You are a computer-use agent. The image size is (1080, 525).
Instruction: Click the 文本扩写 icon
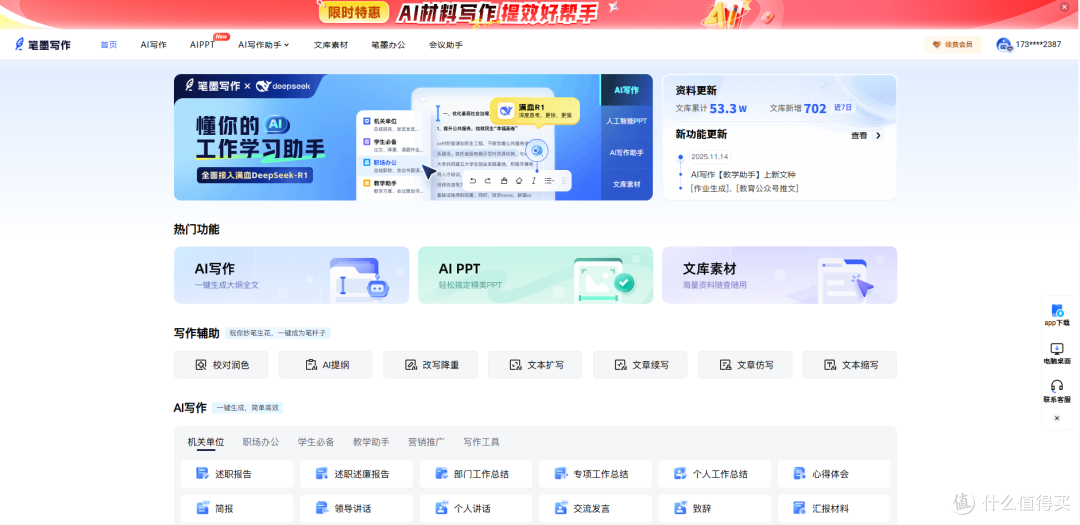(x=515, y=365)
